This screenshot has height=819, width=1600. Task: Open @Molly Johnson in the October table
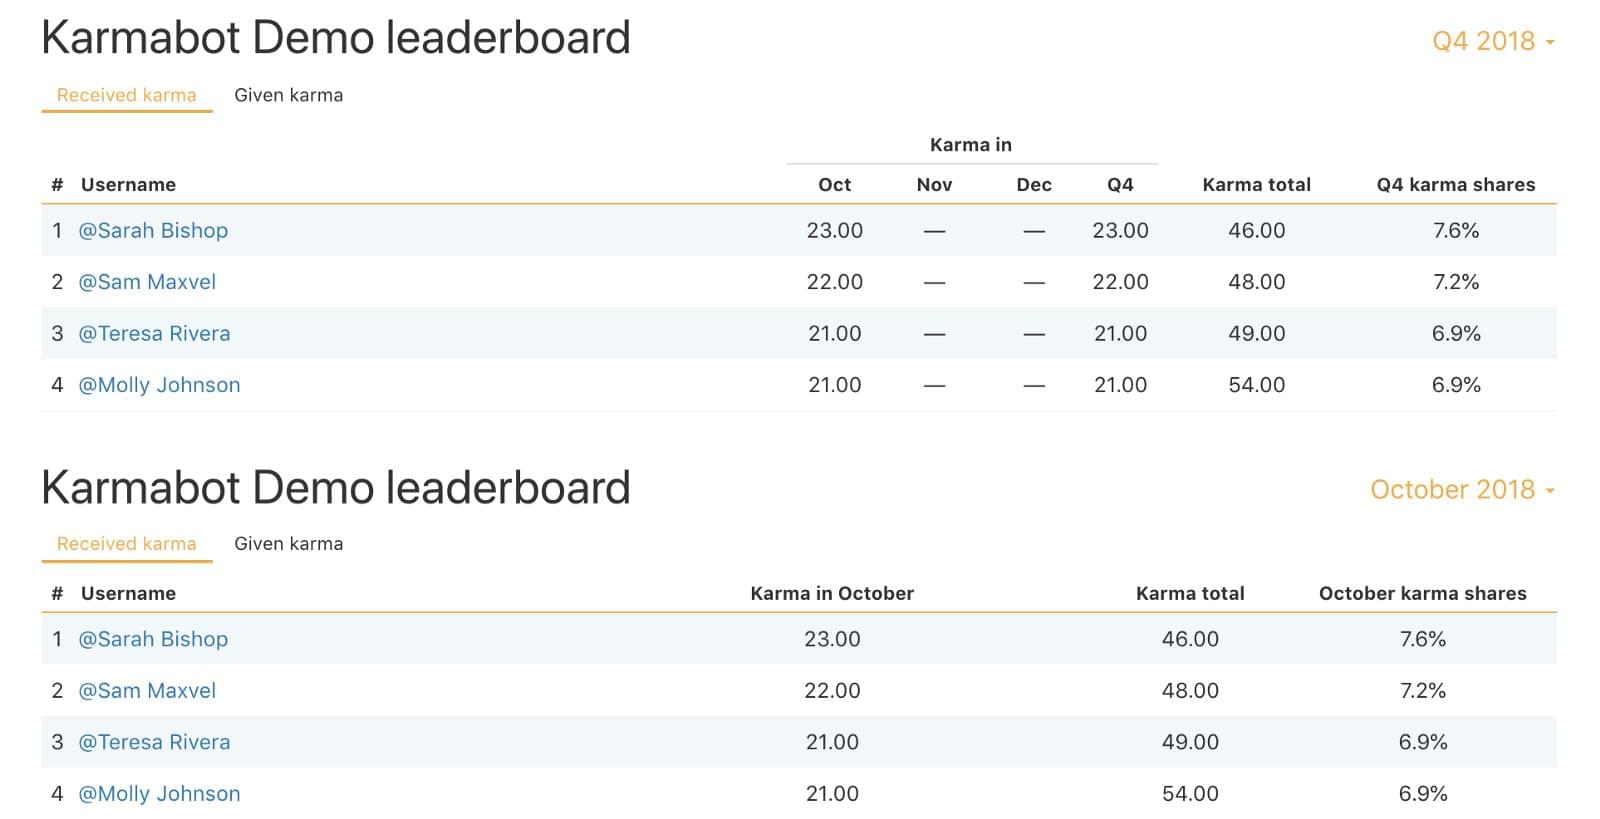(x=161, y=793)
